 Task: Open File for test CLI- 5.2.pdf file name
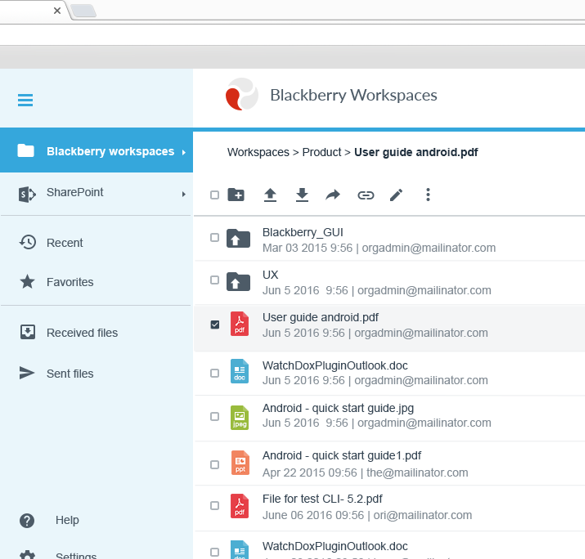(322, 499)
